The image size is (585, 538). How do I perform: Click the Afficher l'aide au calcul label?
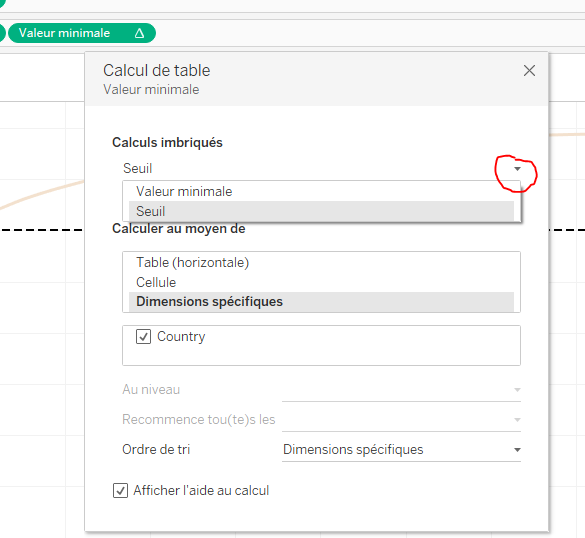point(201,491)
